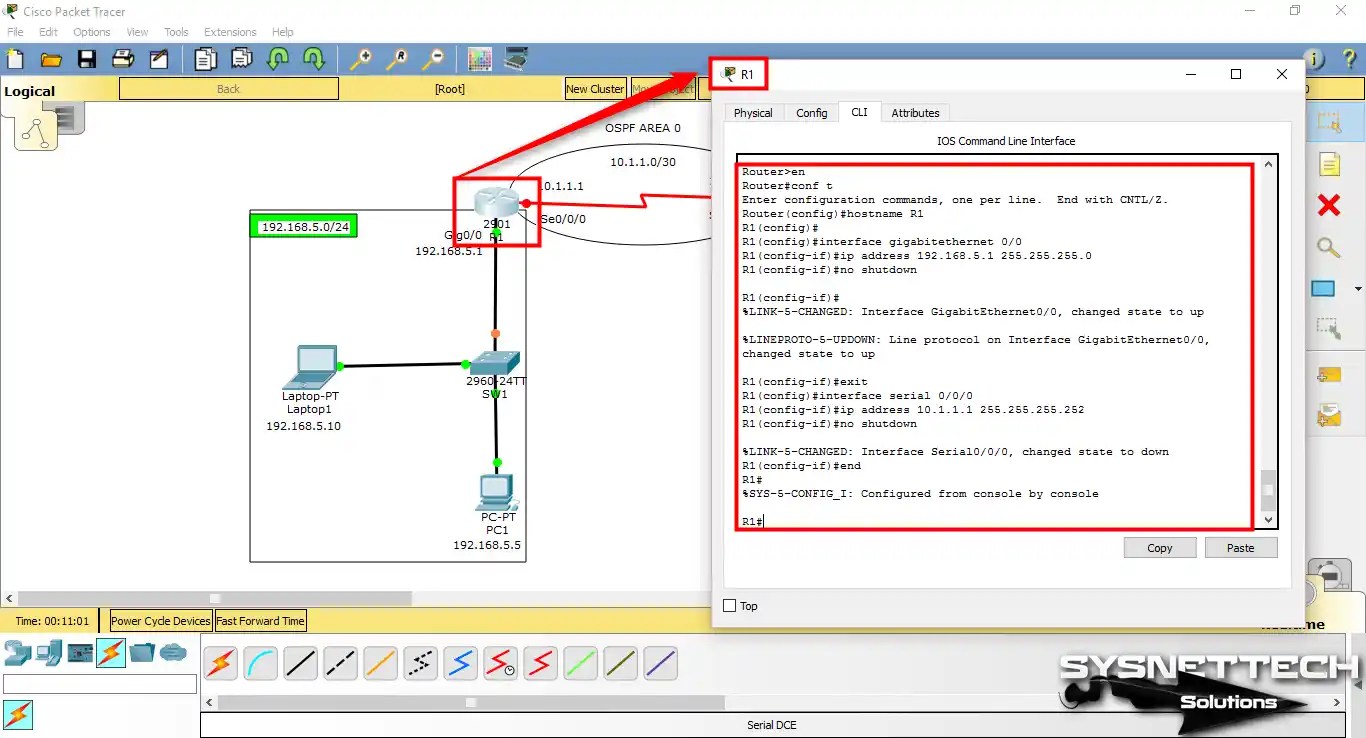Open the shape tool dropdown arrow
Viewport: 1366px width, 738px height.
[x=1356, y=288]
